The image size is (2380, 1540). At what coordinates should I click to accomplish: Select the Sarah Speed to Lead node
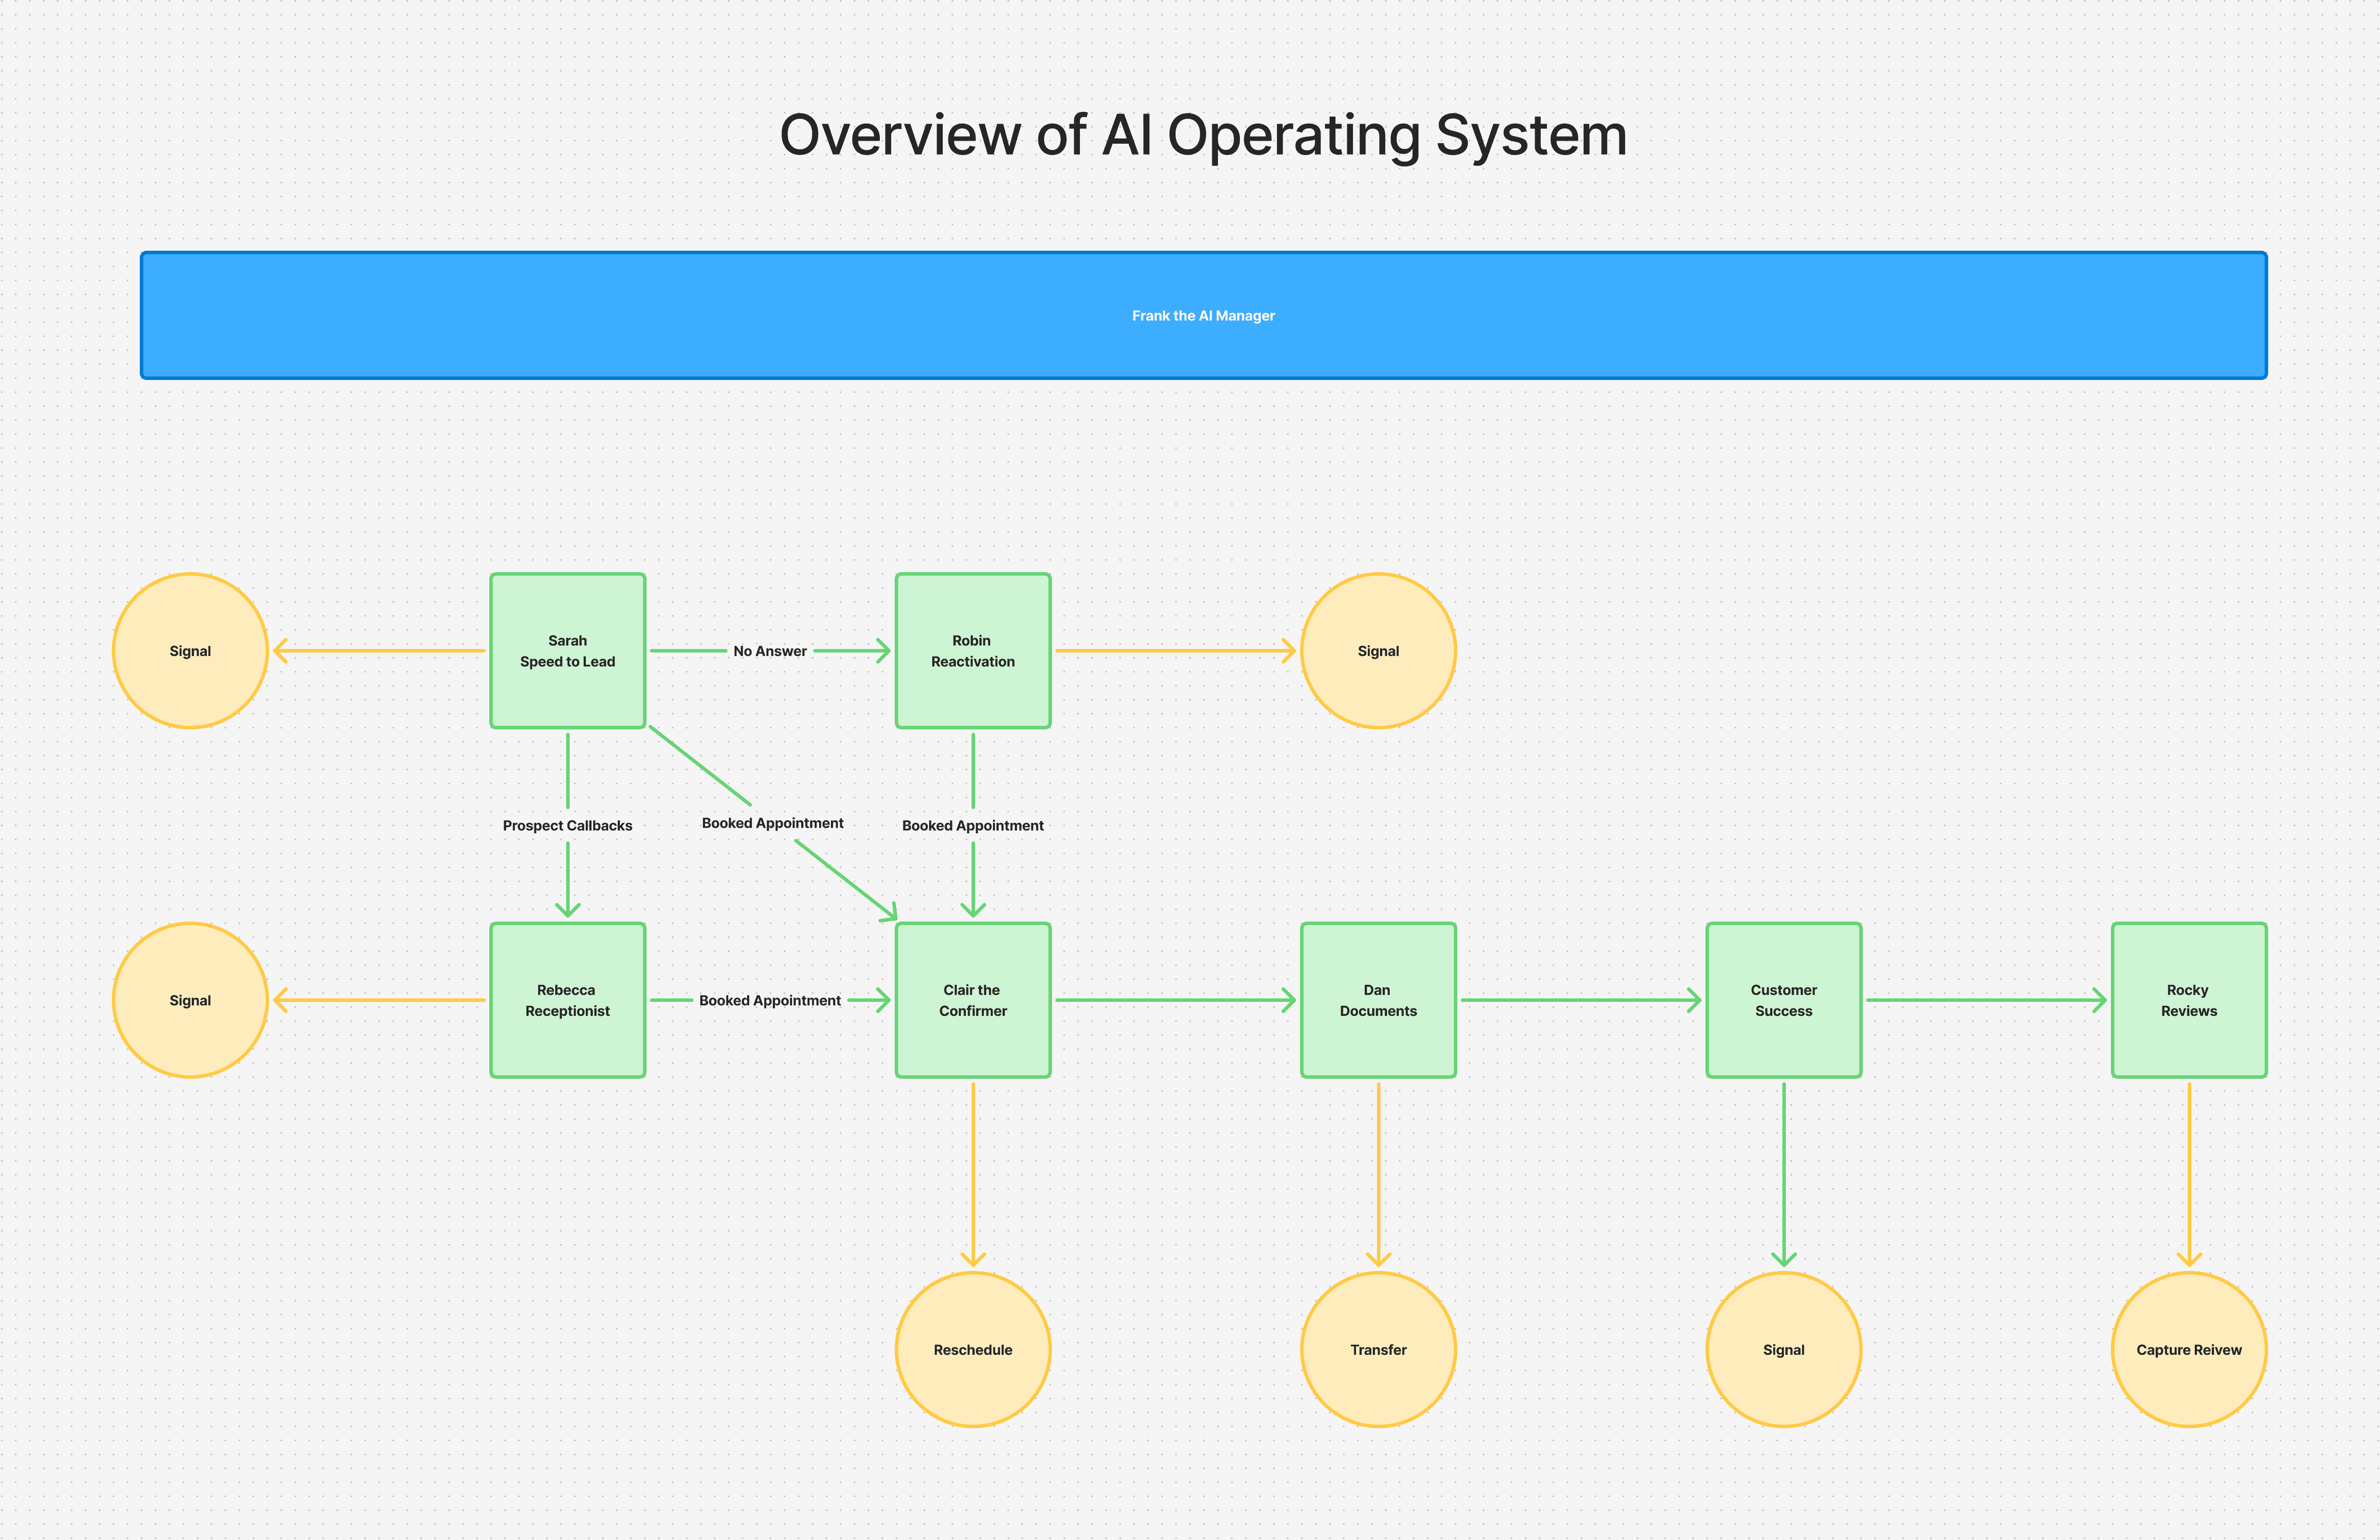tap(568, 651)
